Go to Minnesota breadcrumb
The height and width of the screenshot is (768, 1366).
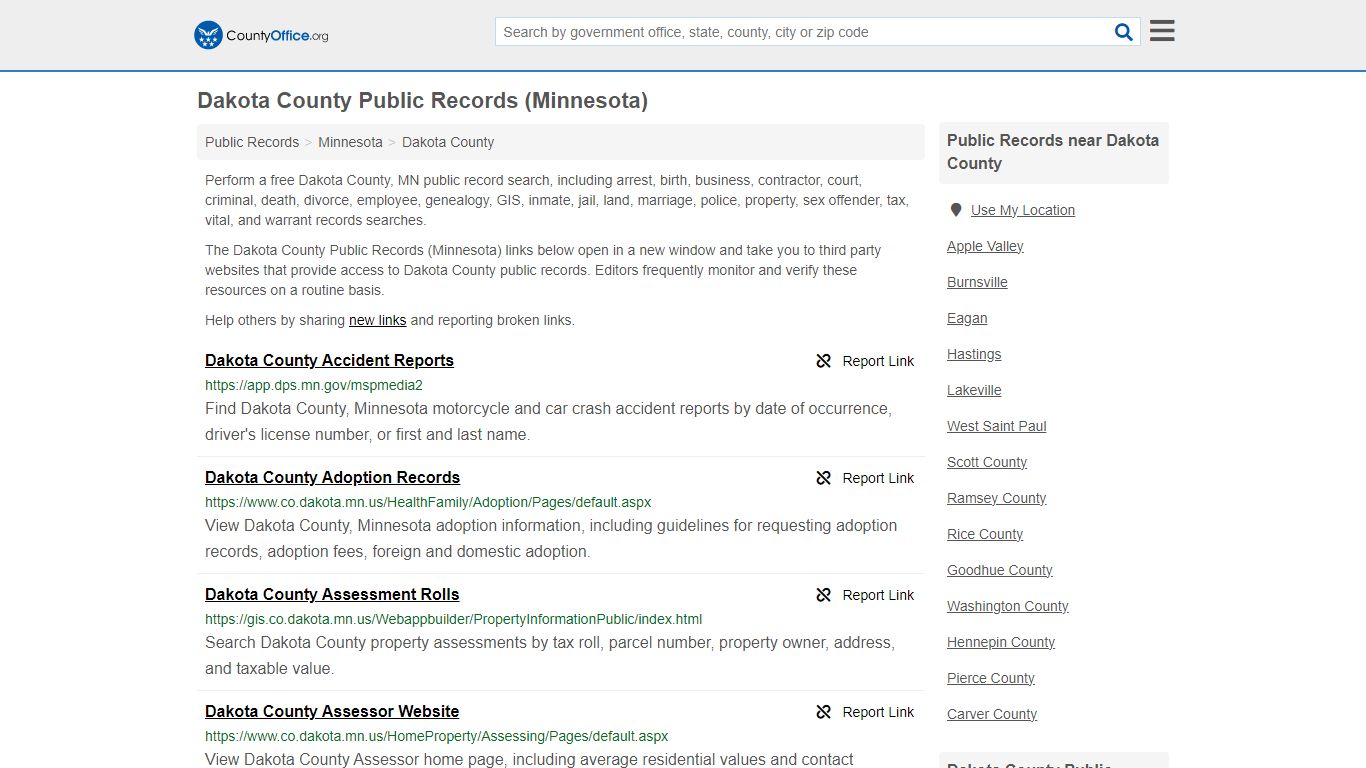pos(350,142)
